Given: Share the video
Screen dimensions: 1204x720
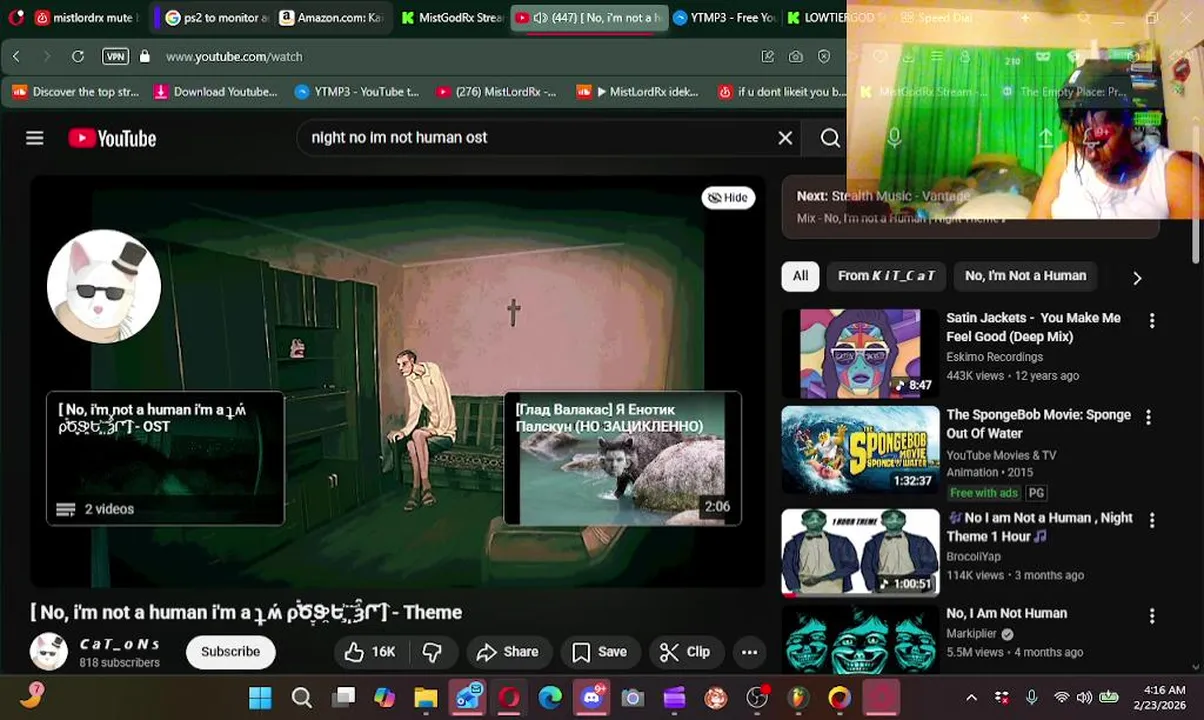Looking at the screenshot, I should (x=508, y=652).
